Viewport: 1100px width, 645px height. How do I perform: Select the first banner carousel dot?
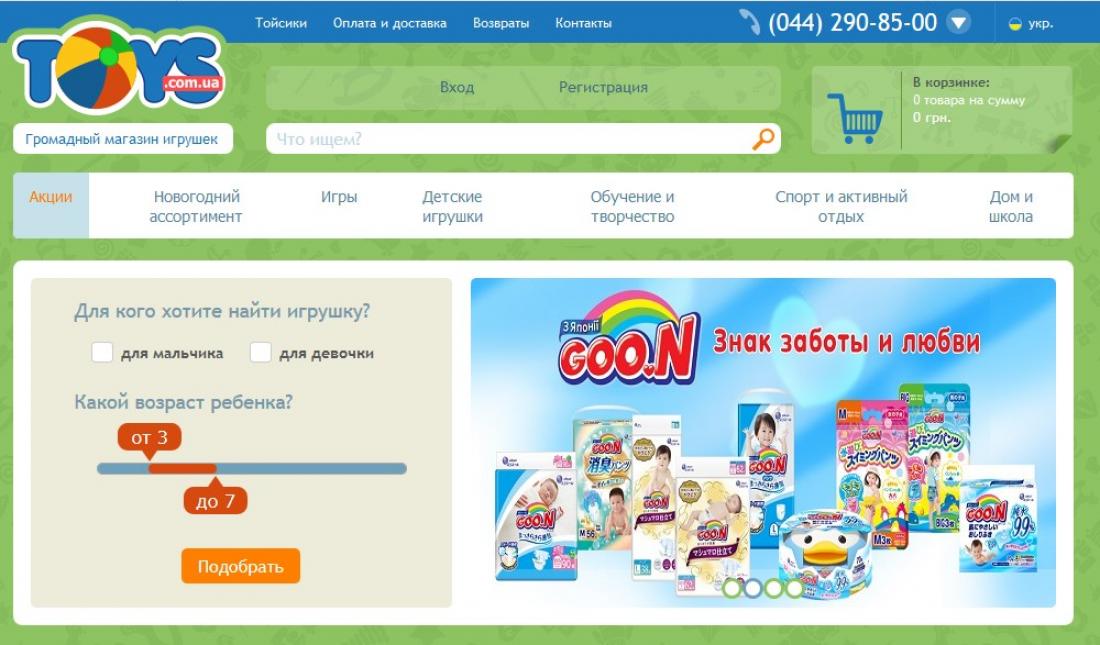732,588
